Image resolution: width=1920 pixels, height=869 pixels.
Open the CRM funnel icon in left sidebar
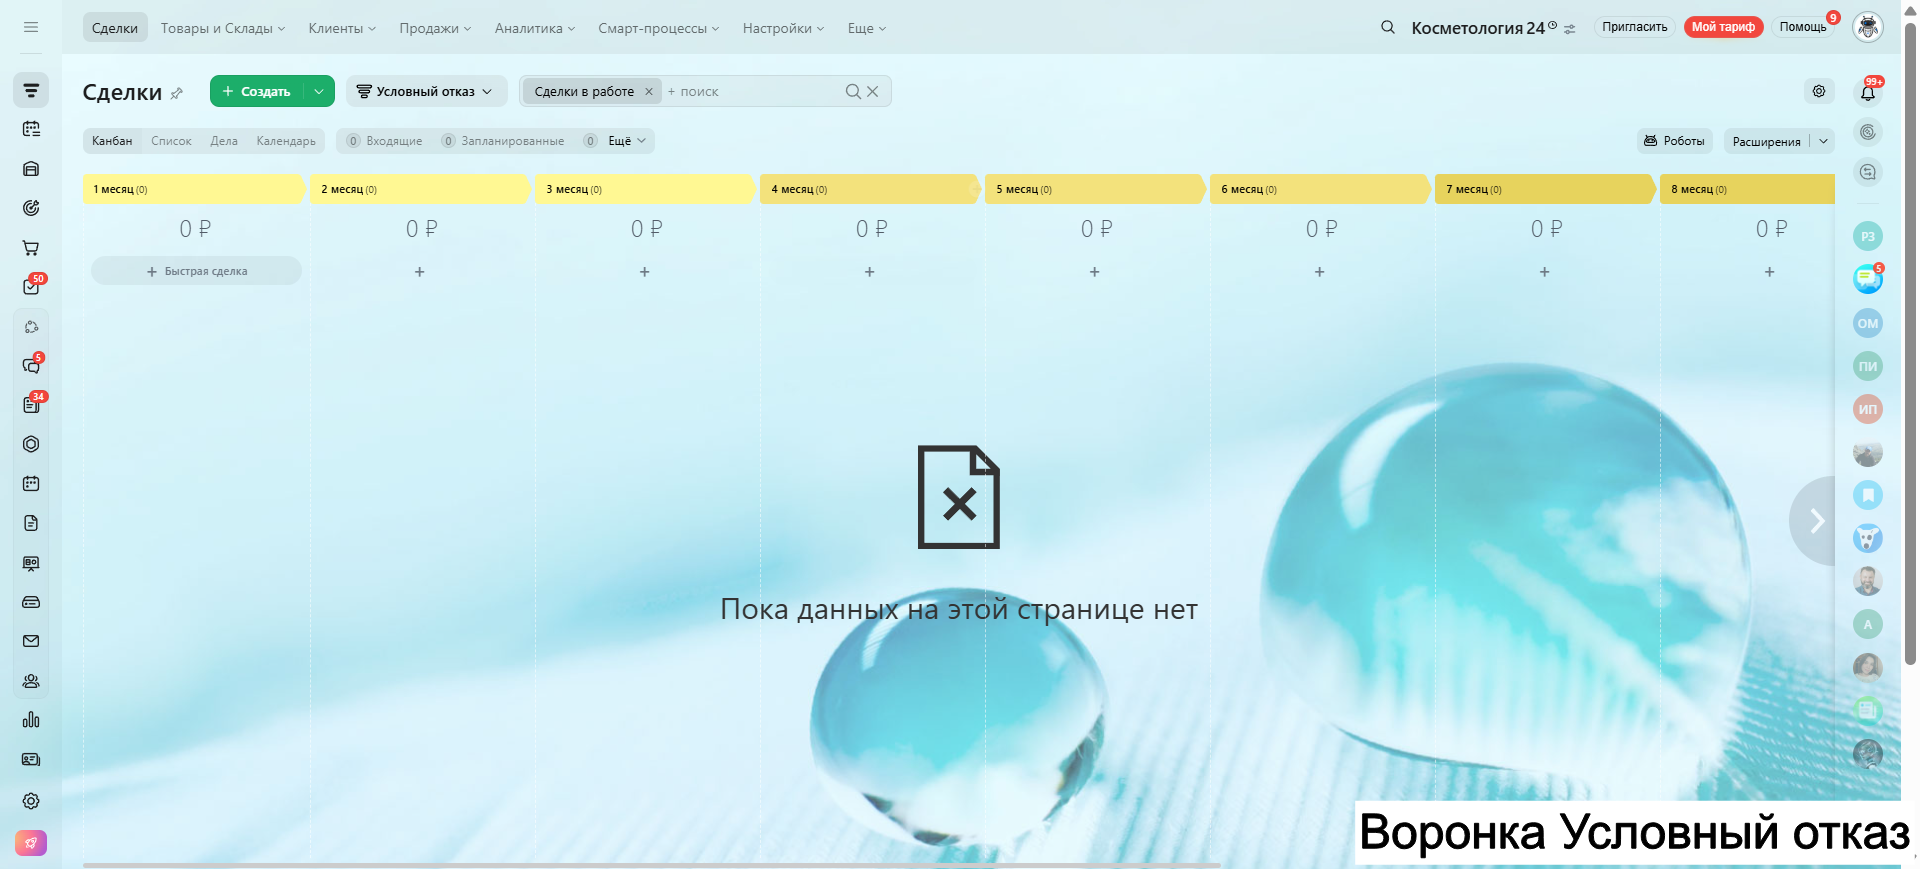[31, 90]
